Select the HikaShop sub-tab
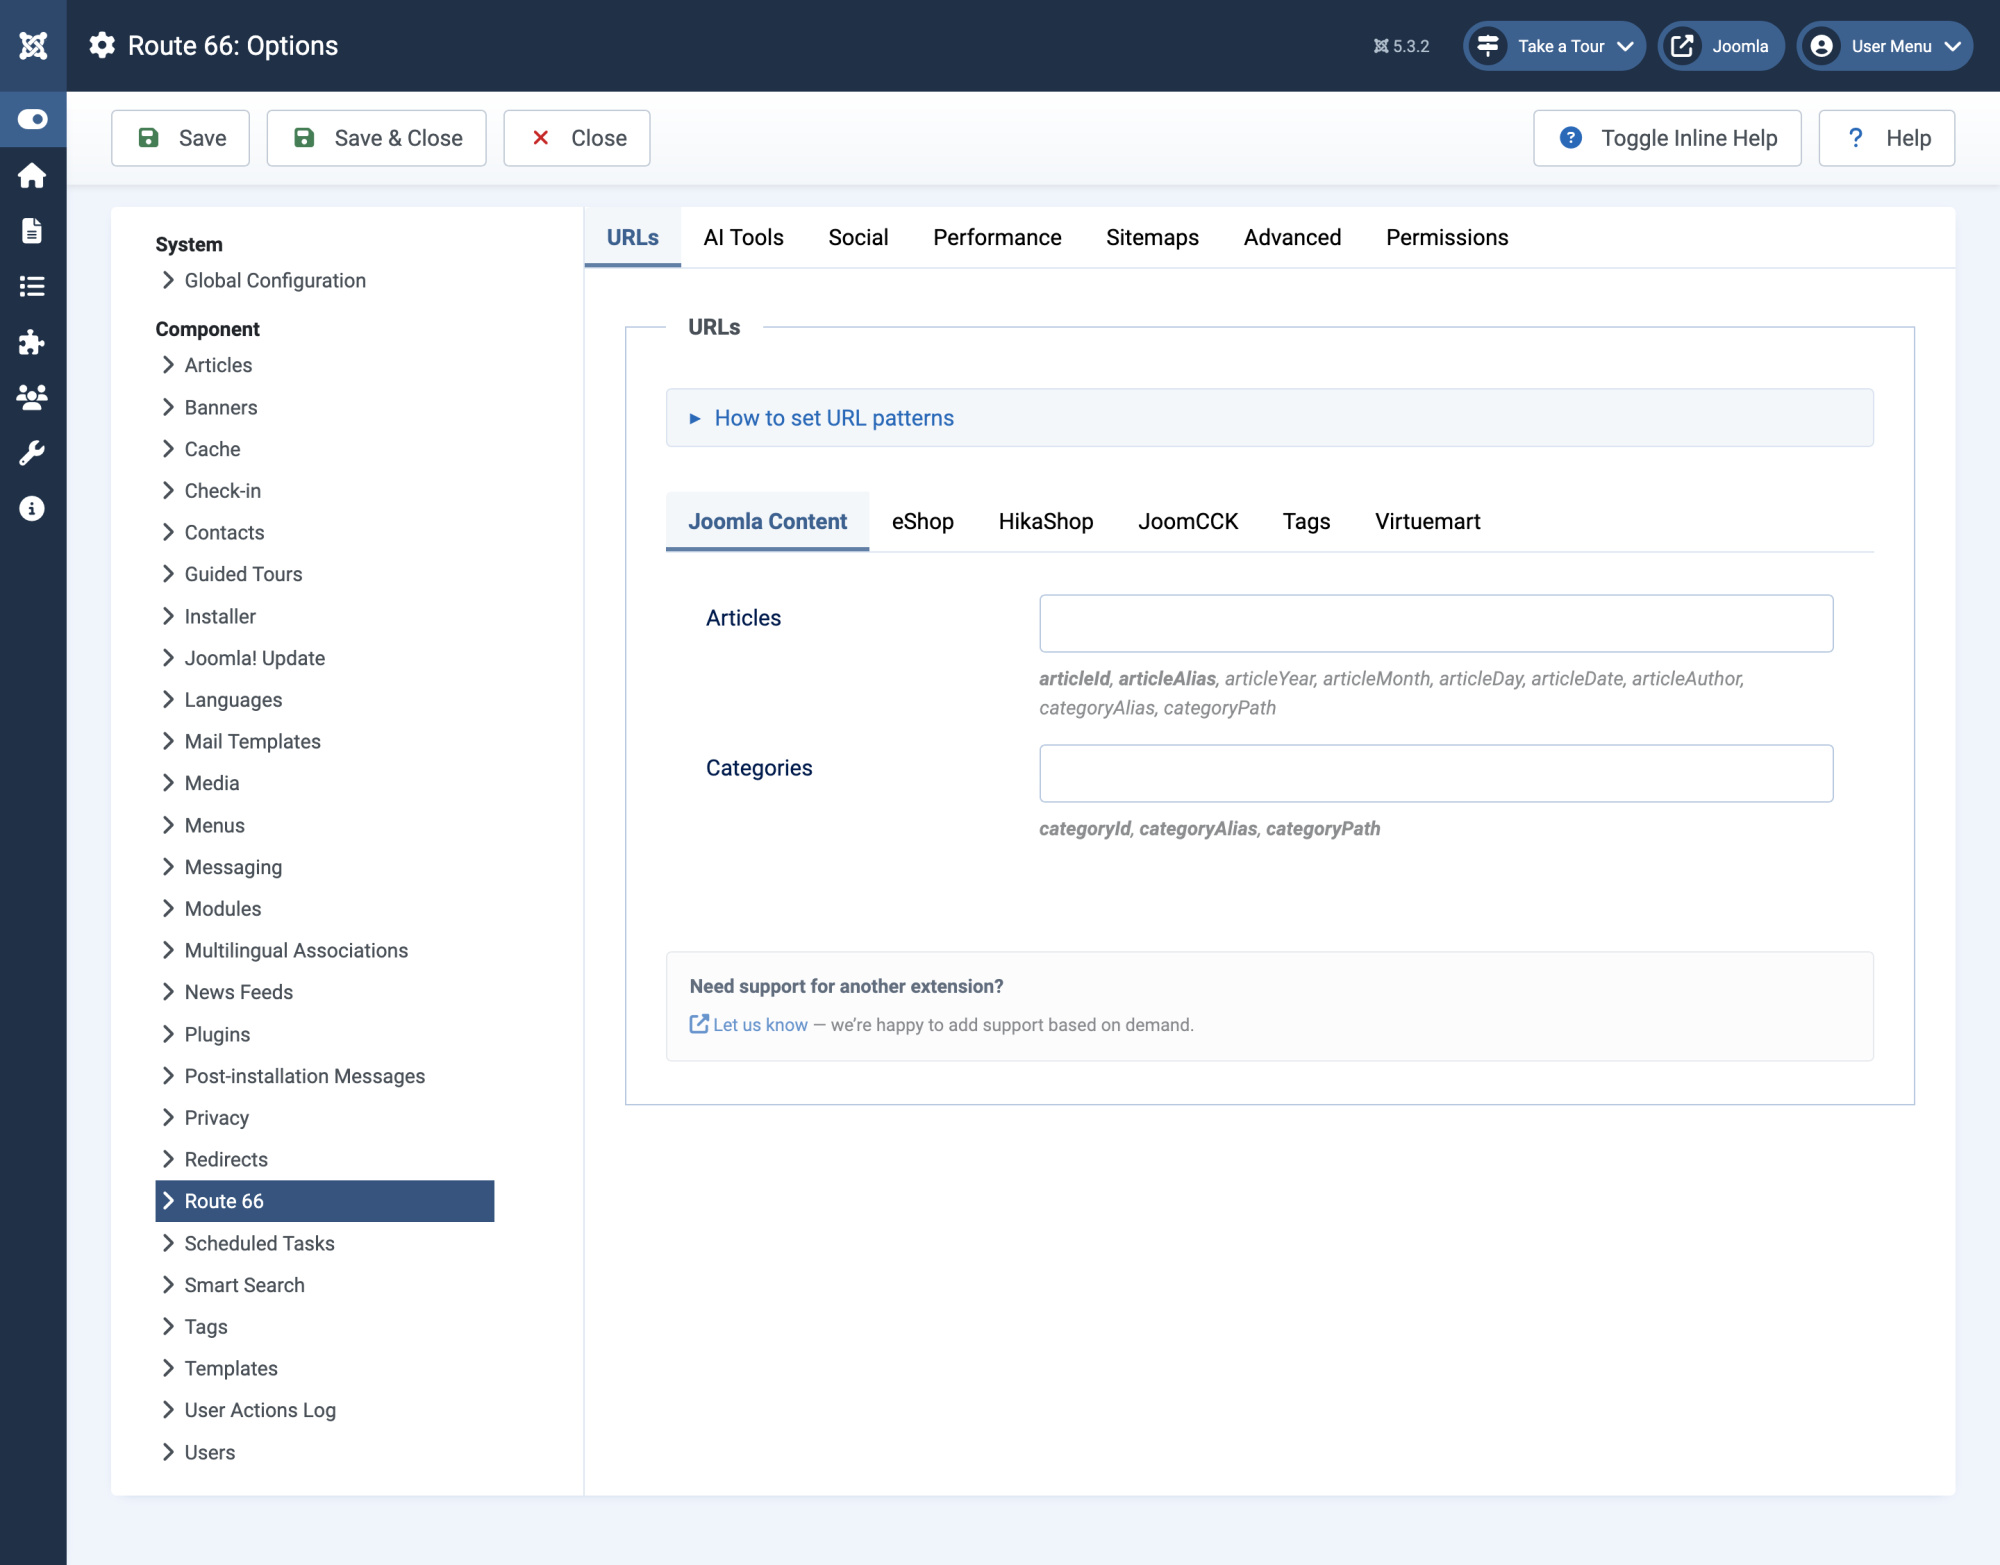 (1046, 521)
